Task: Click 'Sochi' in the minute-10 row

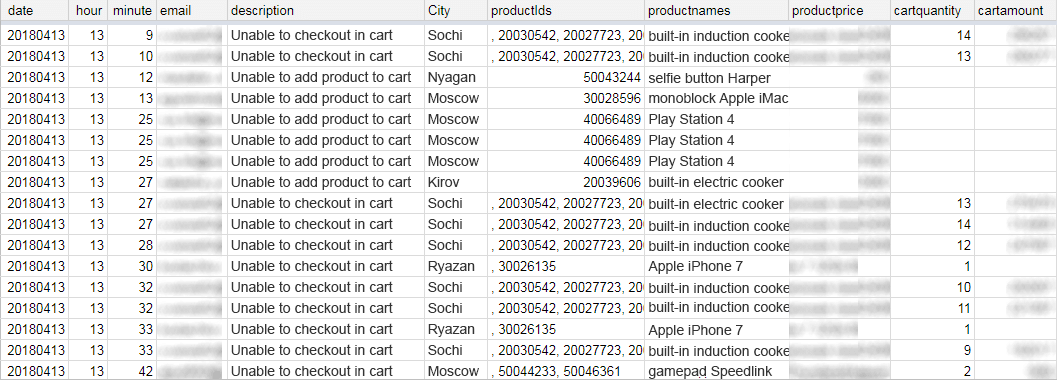Action: click(455, 57)
